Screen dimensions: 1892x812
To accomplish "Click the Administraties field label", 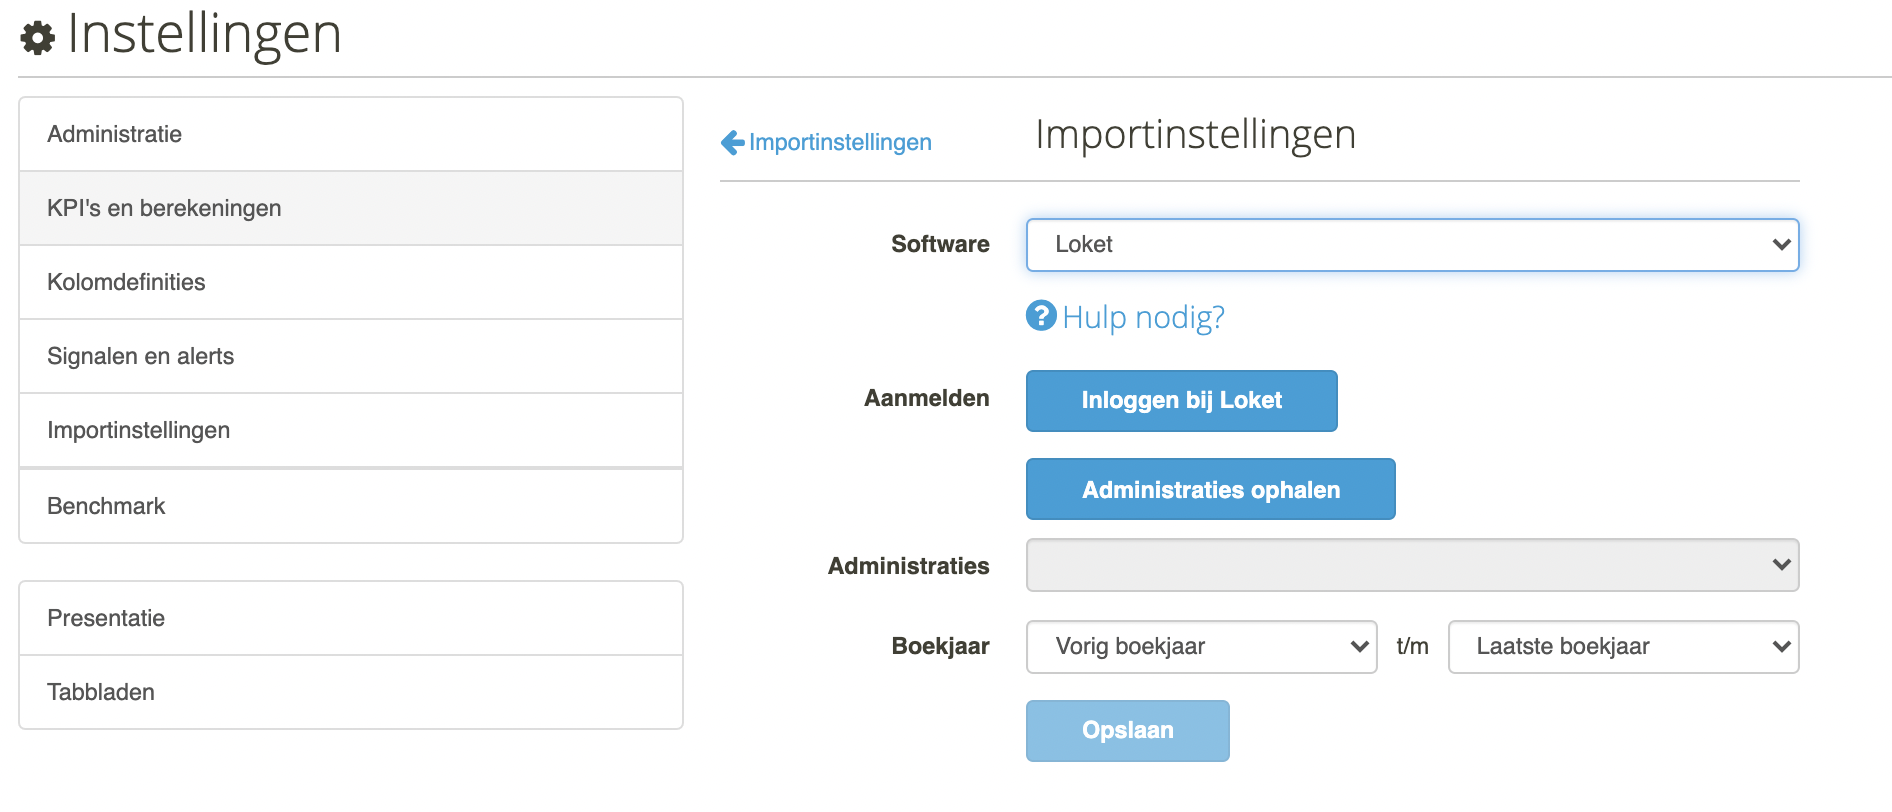I will pos(908,566).
